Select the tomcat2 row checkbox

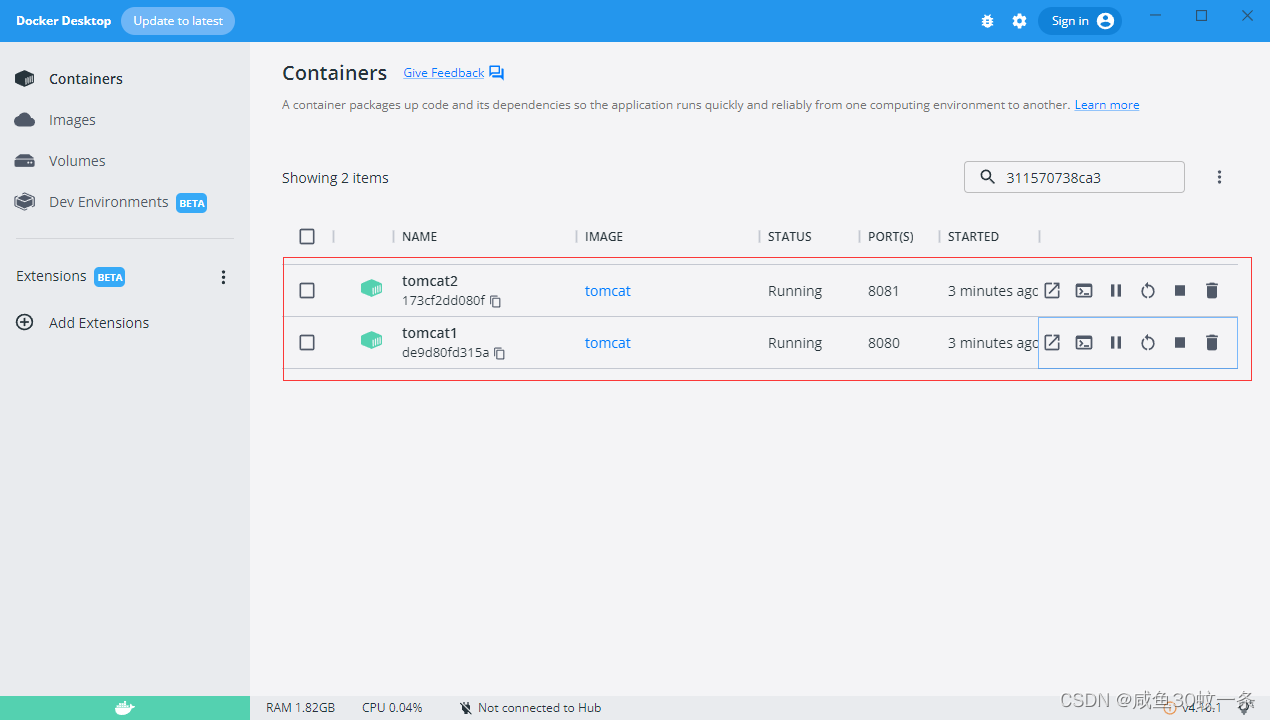click(x=307, y=290)
